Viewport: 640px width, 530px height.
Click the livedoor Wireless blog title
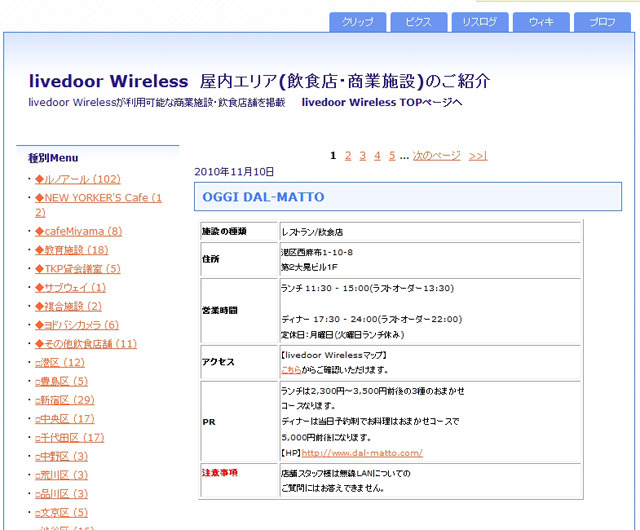click(260, 81)
